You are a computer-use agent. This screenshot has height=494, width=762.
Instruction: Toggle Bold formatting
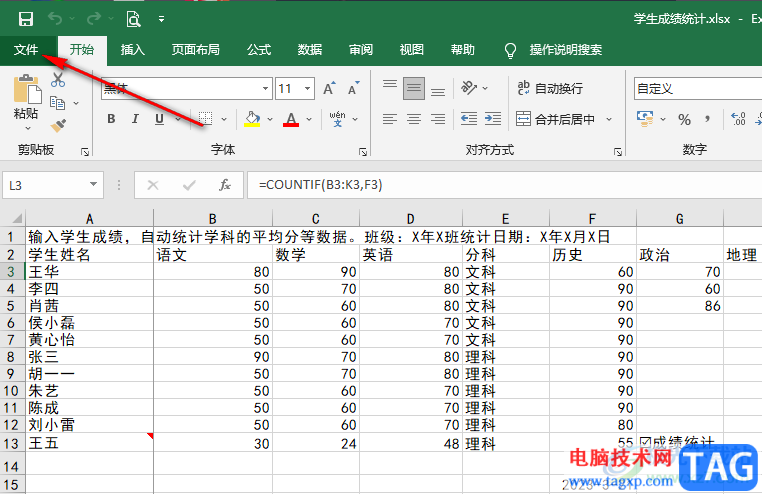[x=111, y=119]
